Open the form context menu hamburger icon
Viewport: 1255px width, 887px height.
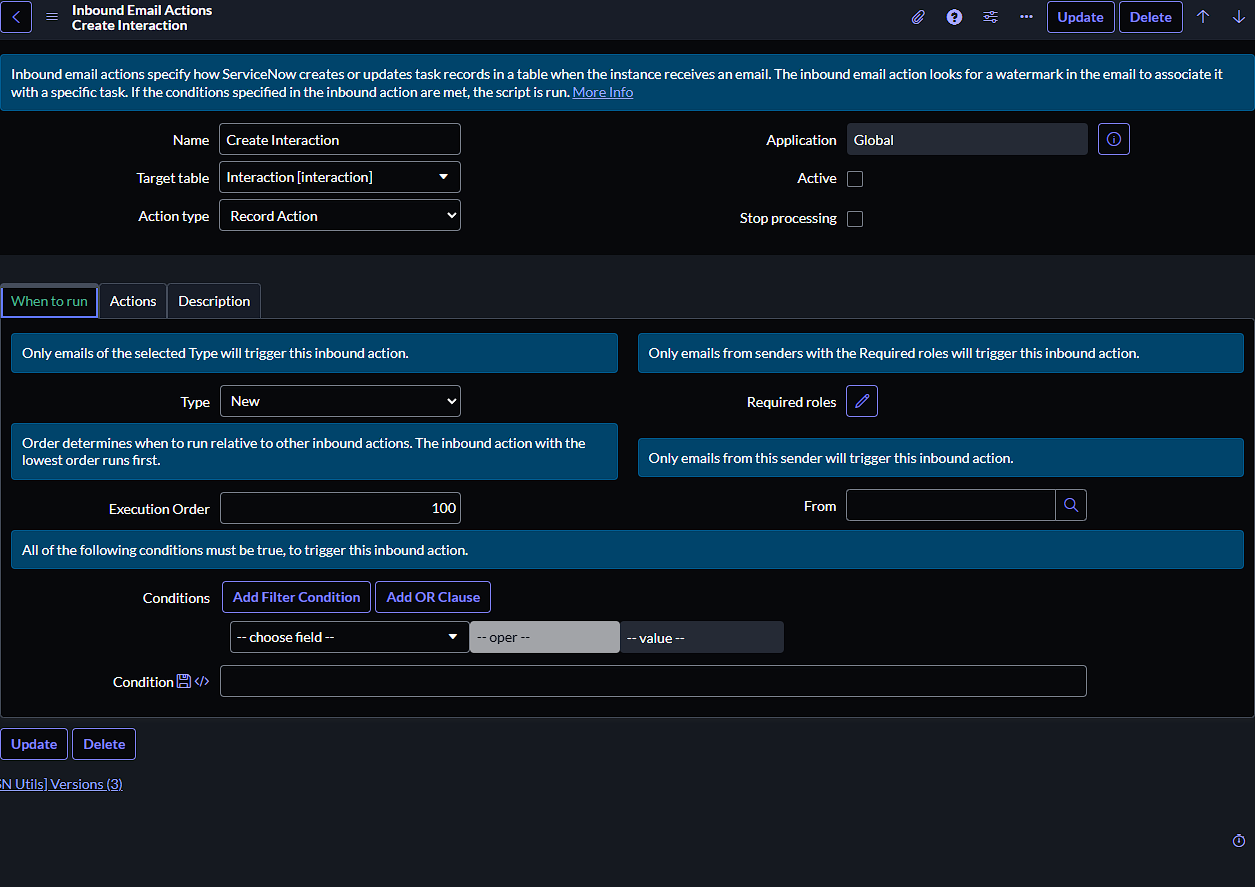[x=52, y=17]
